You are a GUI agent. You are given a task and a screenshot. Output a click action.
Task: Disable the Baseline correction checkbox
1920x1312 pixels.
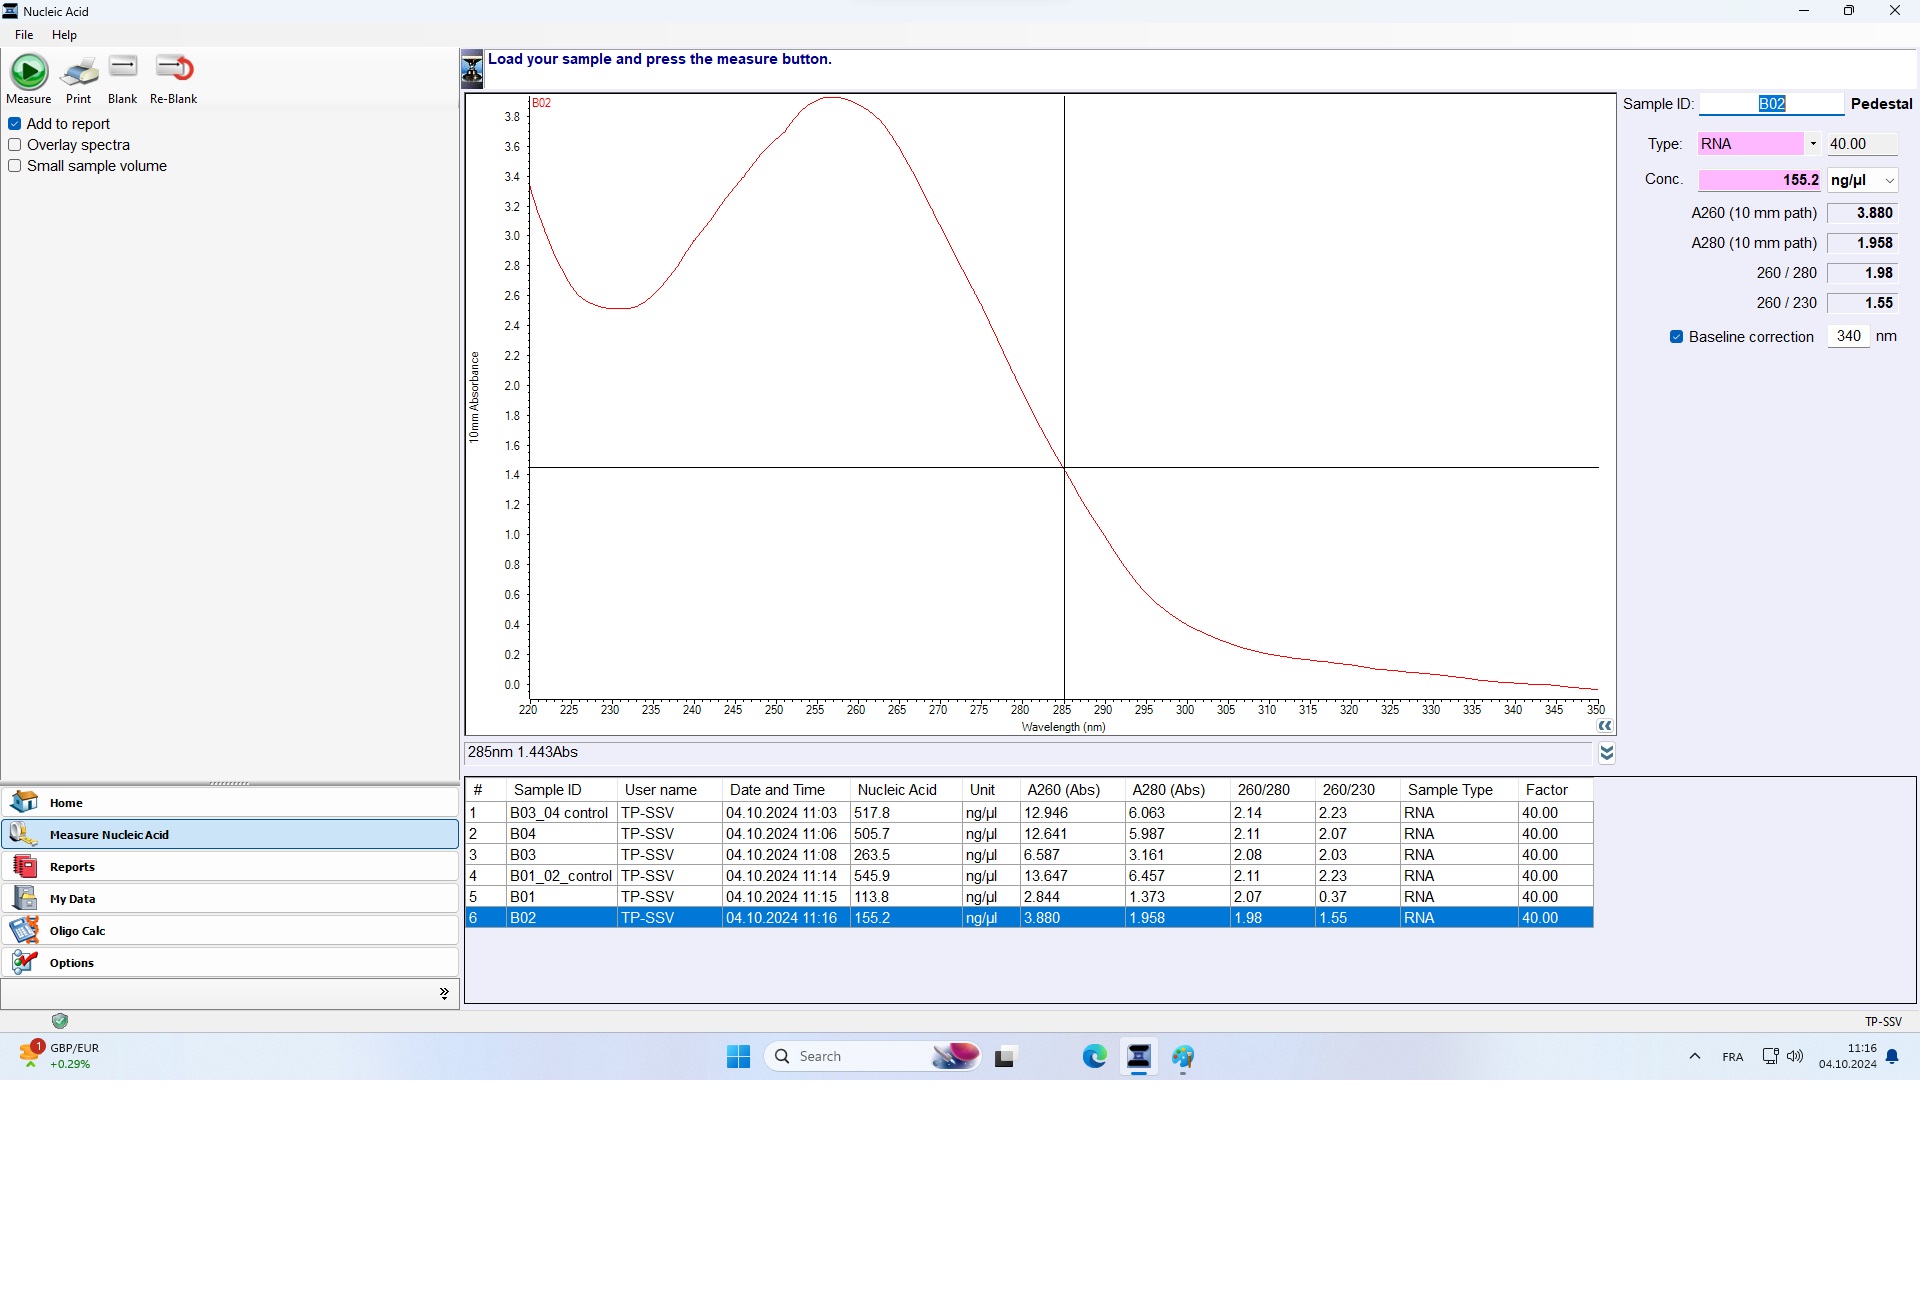click(1677, 337)
